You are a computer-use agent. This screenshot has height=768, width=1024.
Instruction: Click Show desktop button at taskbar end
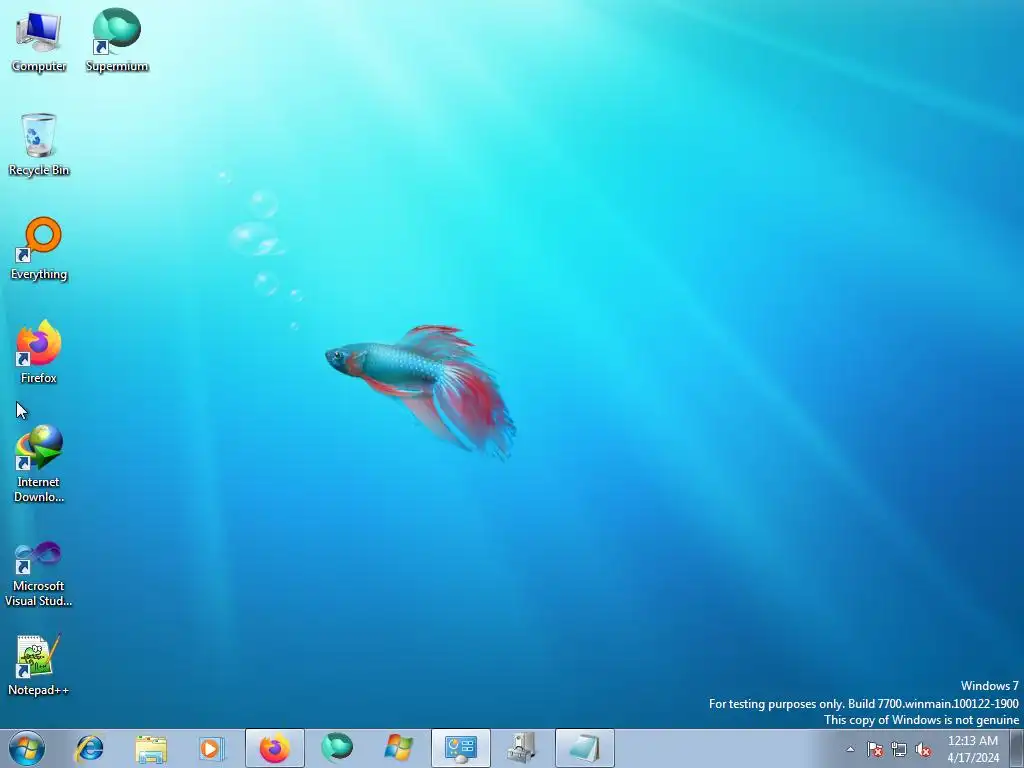[x=1017, y=748]
